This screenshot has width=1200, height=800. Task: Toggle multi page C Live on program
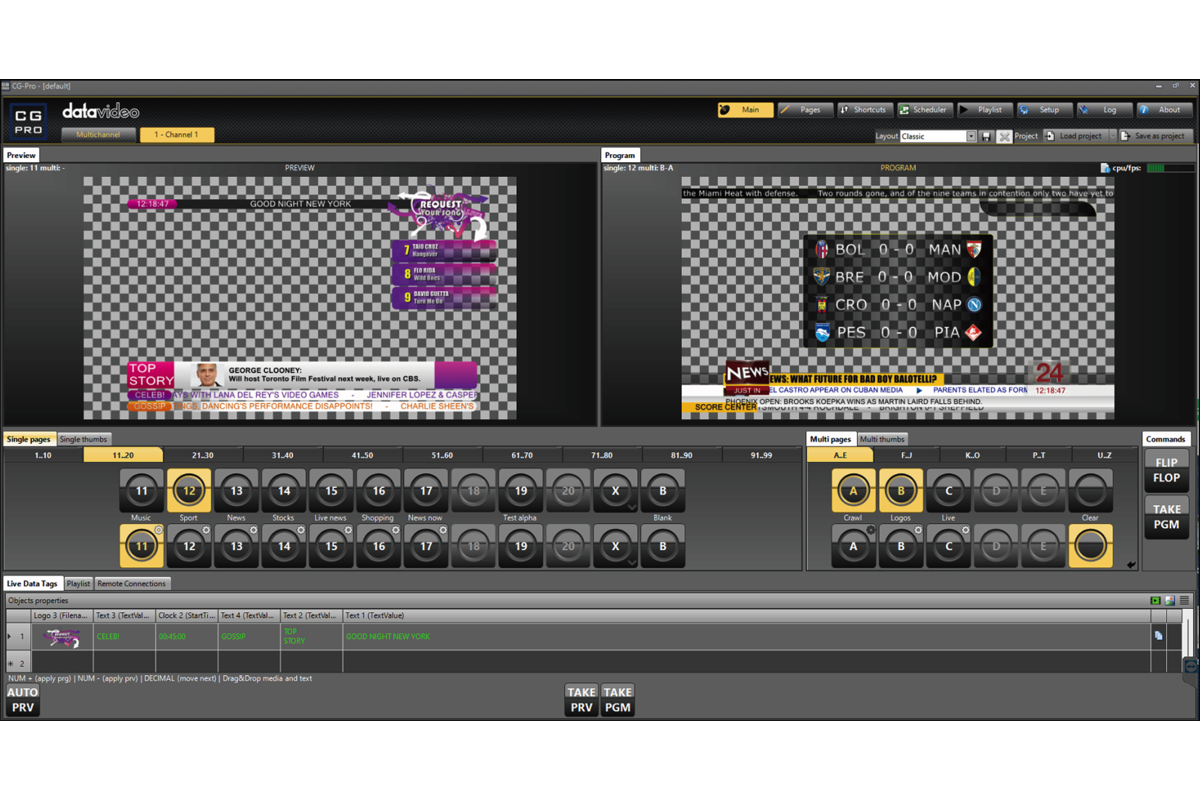coord(948,491)
